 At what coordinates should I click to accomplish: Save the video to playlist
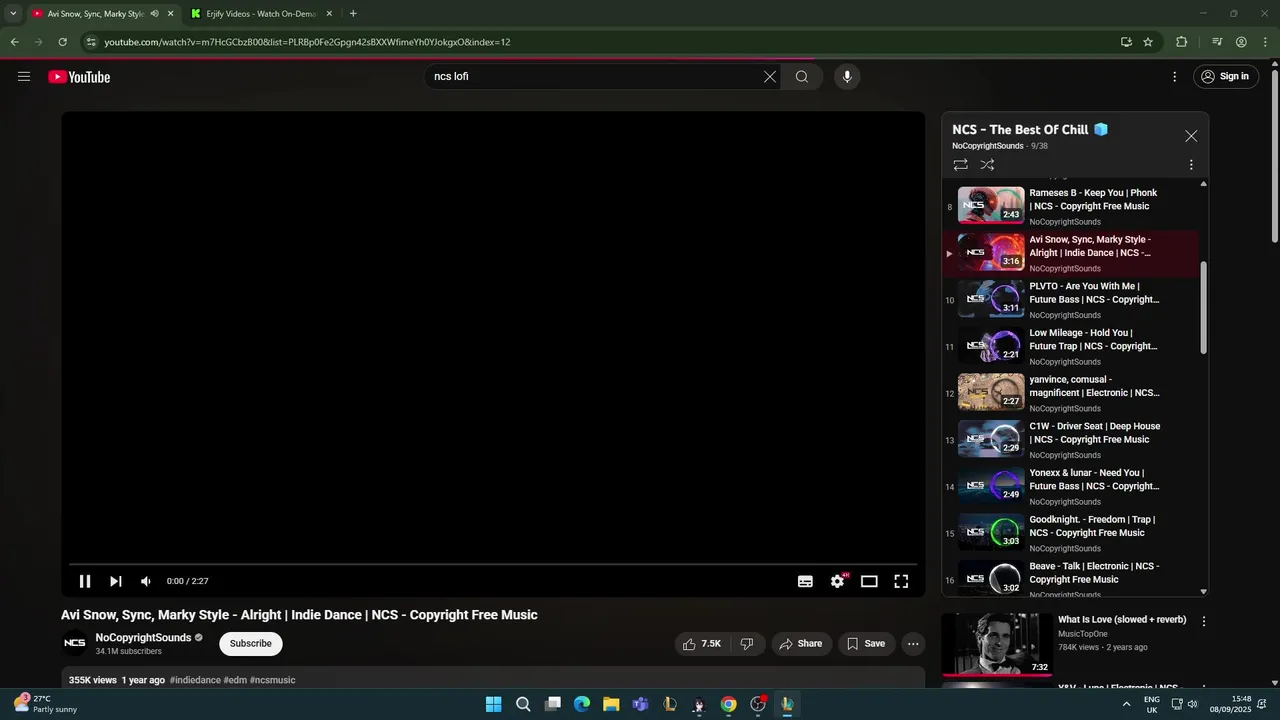pos(866,644)
